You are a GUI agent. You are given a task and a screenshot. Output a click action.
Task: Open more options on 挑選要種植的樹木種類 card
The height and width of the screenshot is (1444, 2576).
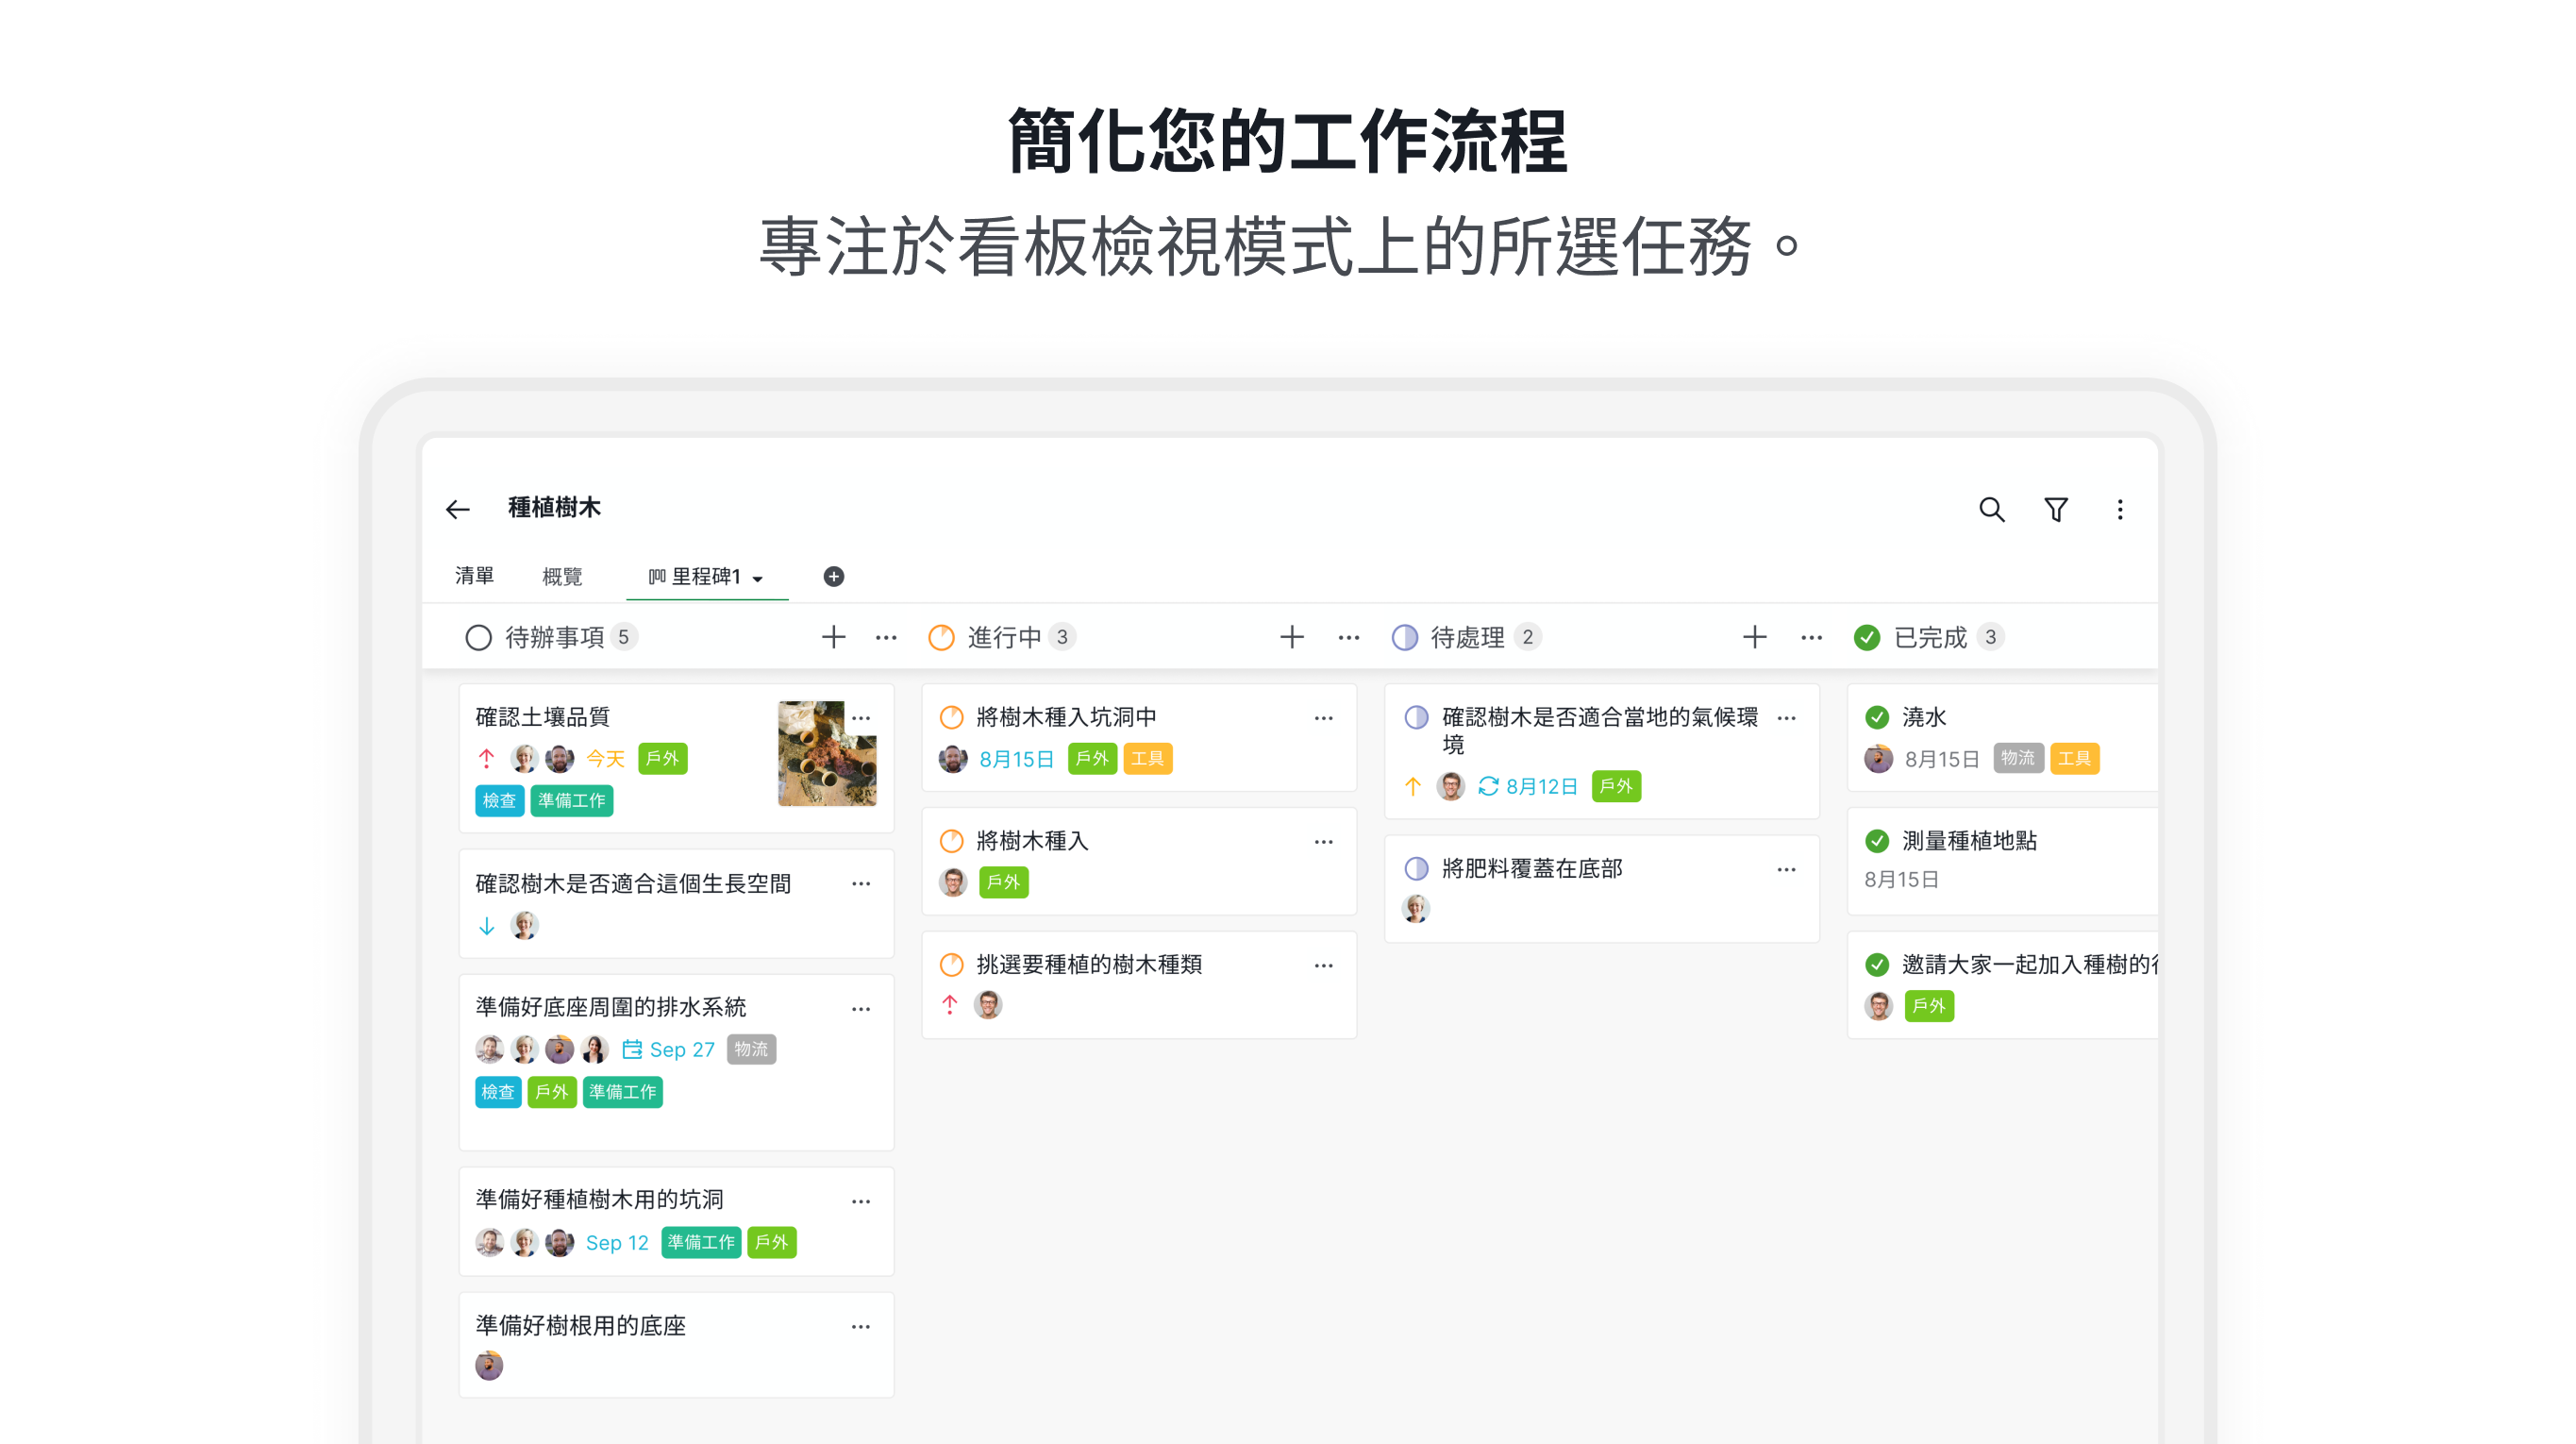(1324, 966)
